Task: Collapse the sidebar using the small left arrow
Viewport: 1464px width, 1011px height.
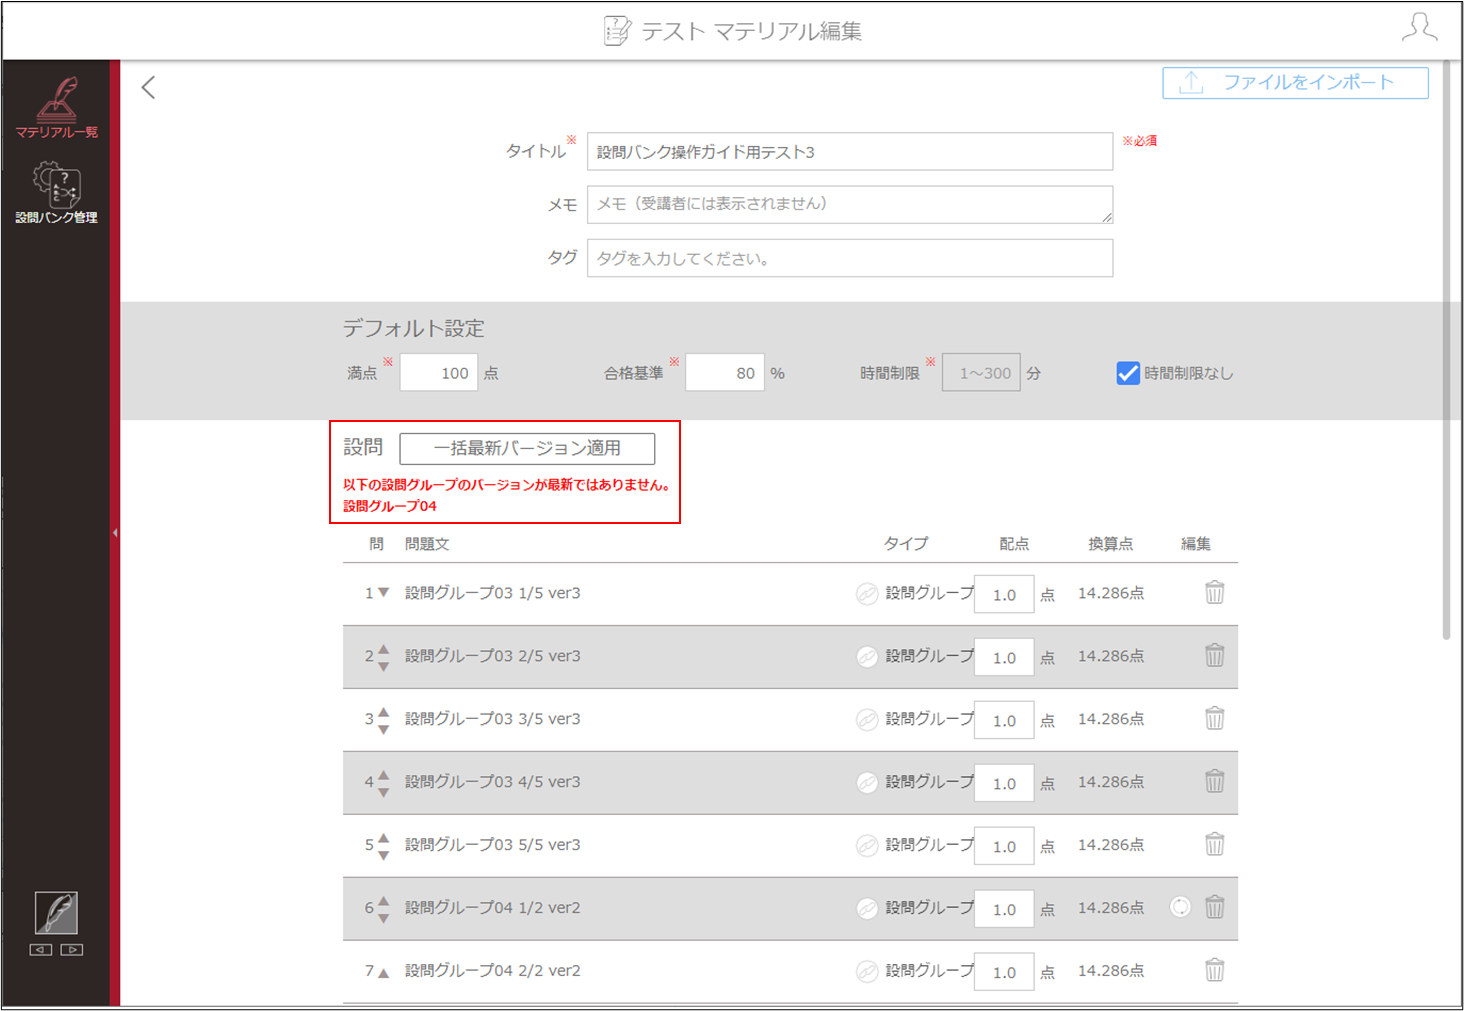Action: point(115,533)
